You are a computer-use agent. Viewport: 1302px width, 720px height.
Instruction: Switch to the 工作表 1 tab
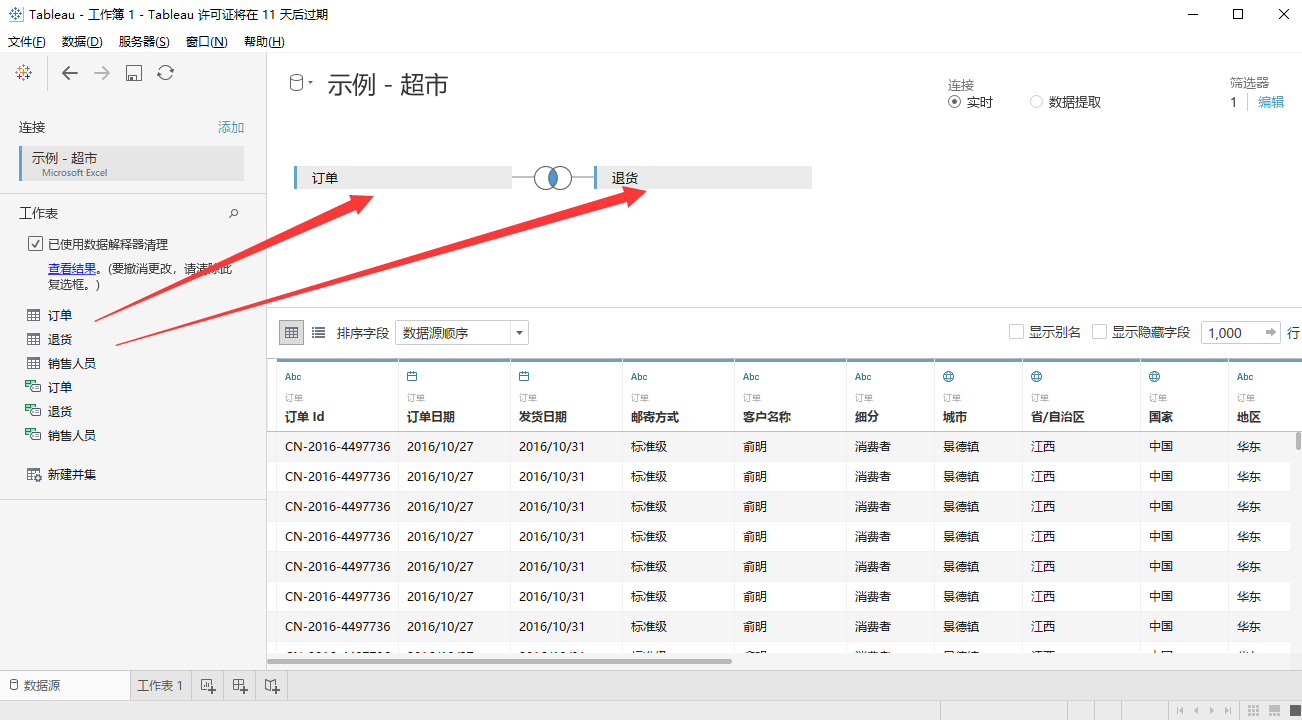(x=159, y=686)
